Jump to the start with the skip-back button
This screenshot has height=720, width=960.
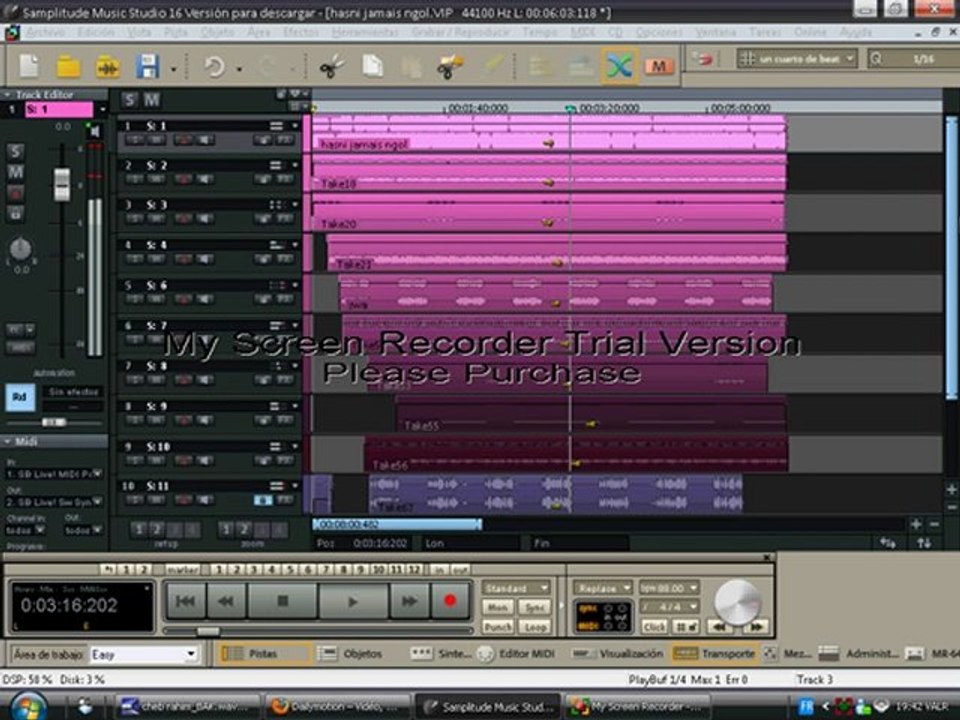(x=186, y=602)
